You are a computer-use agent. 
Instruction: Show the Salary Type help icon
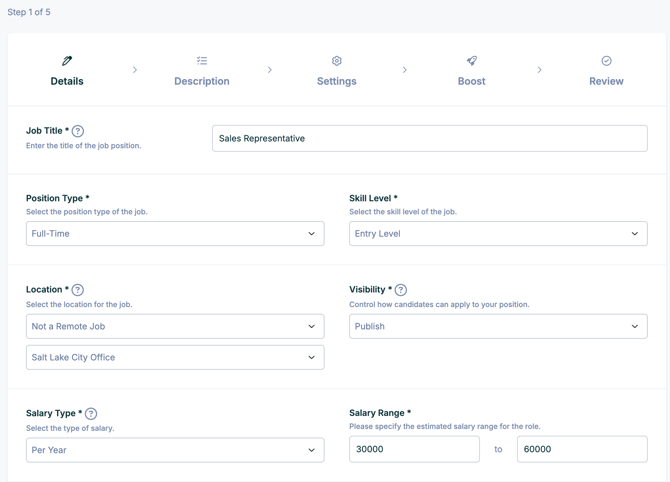click(x=91, y=414)
